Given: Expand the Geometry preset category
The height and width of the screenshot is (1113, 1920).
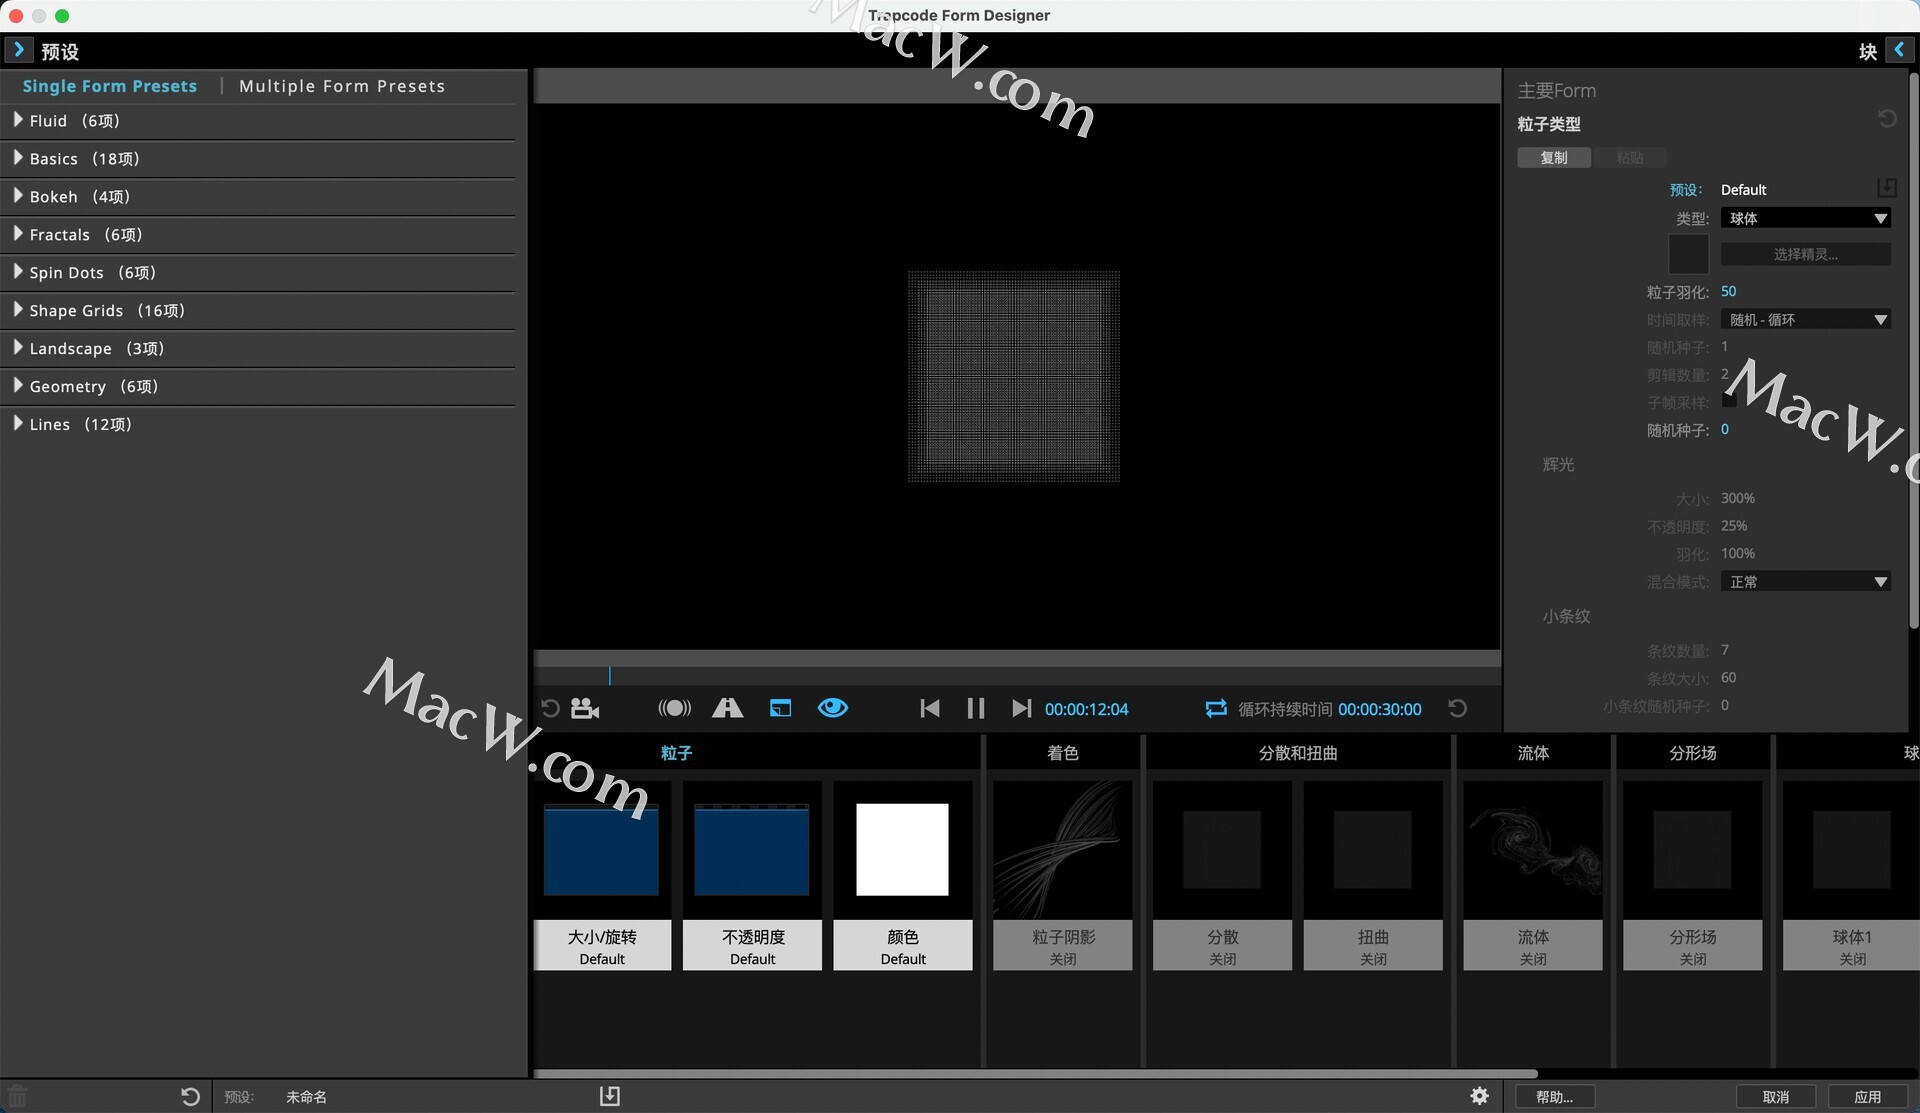Looking at the screenshot, I should coord(18,385).
